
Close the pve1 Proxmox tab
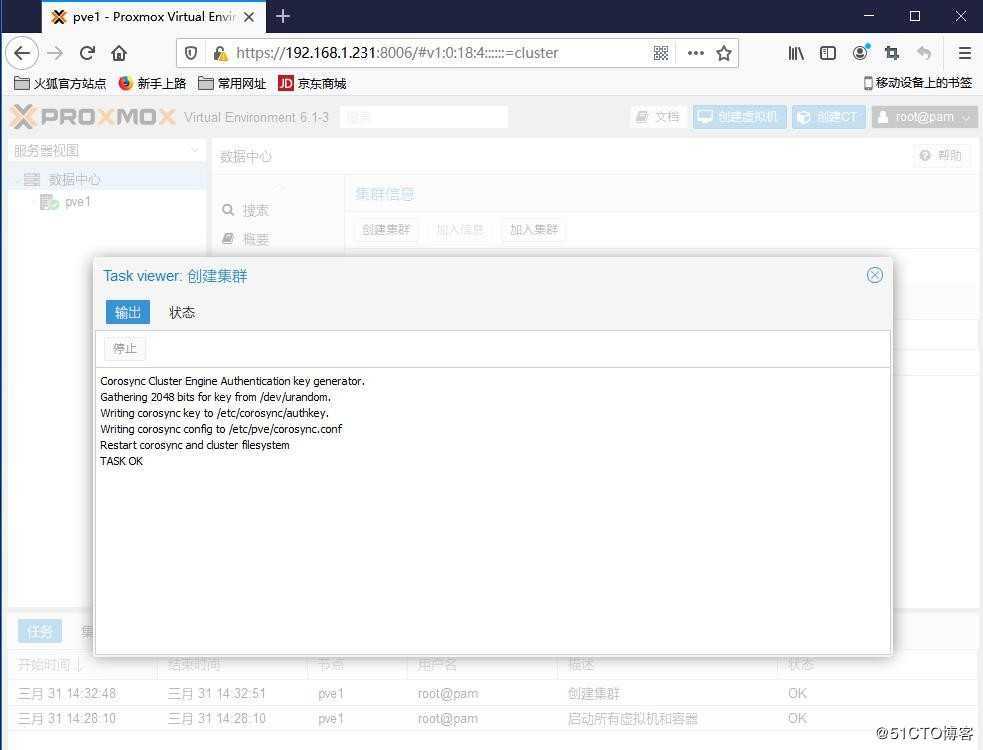click(249, 17)
